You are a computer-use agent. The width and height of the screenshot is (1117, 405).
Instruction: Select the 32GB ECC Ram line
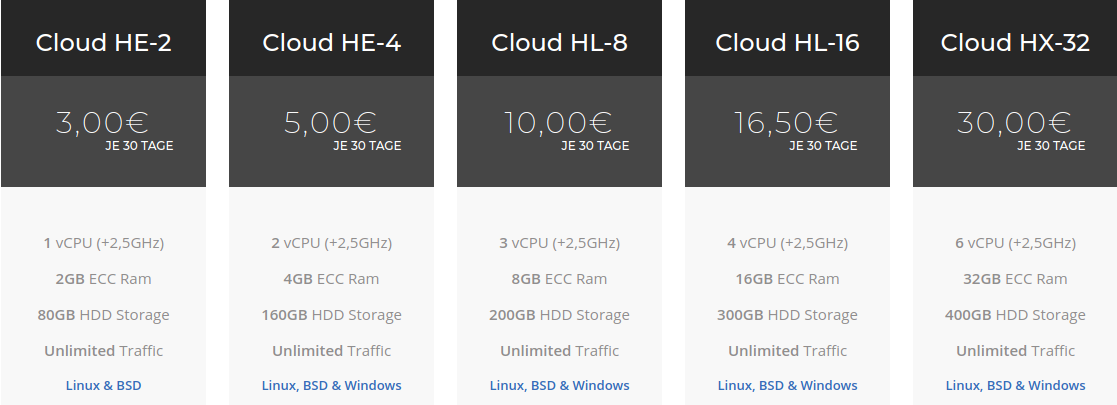click(x=1015, y=279)
